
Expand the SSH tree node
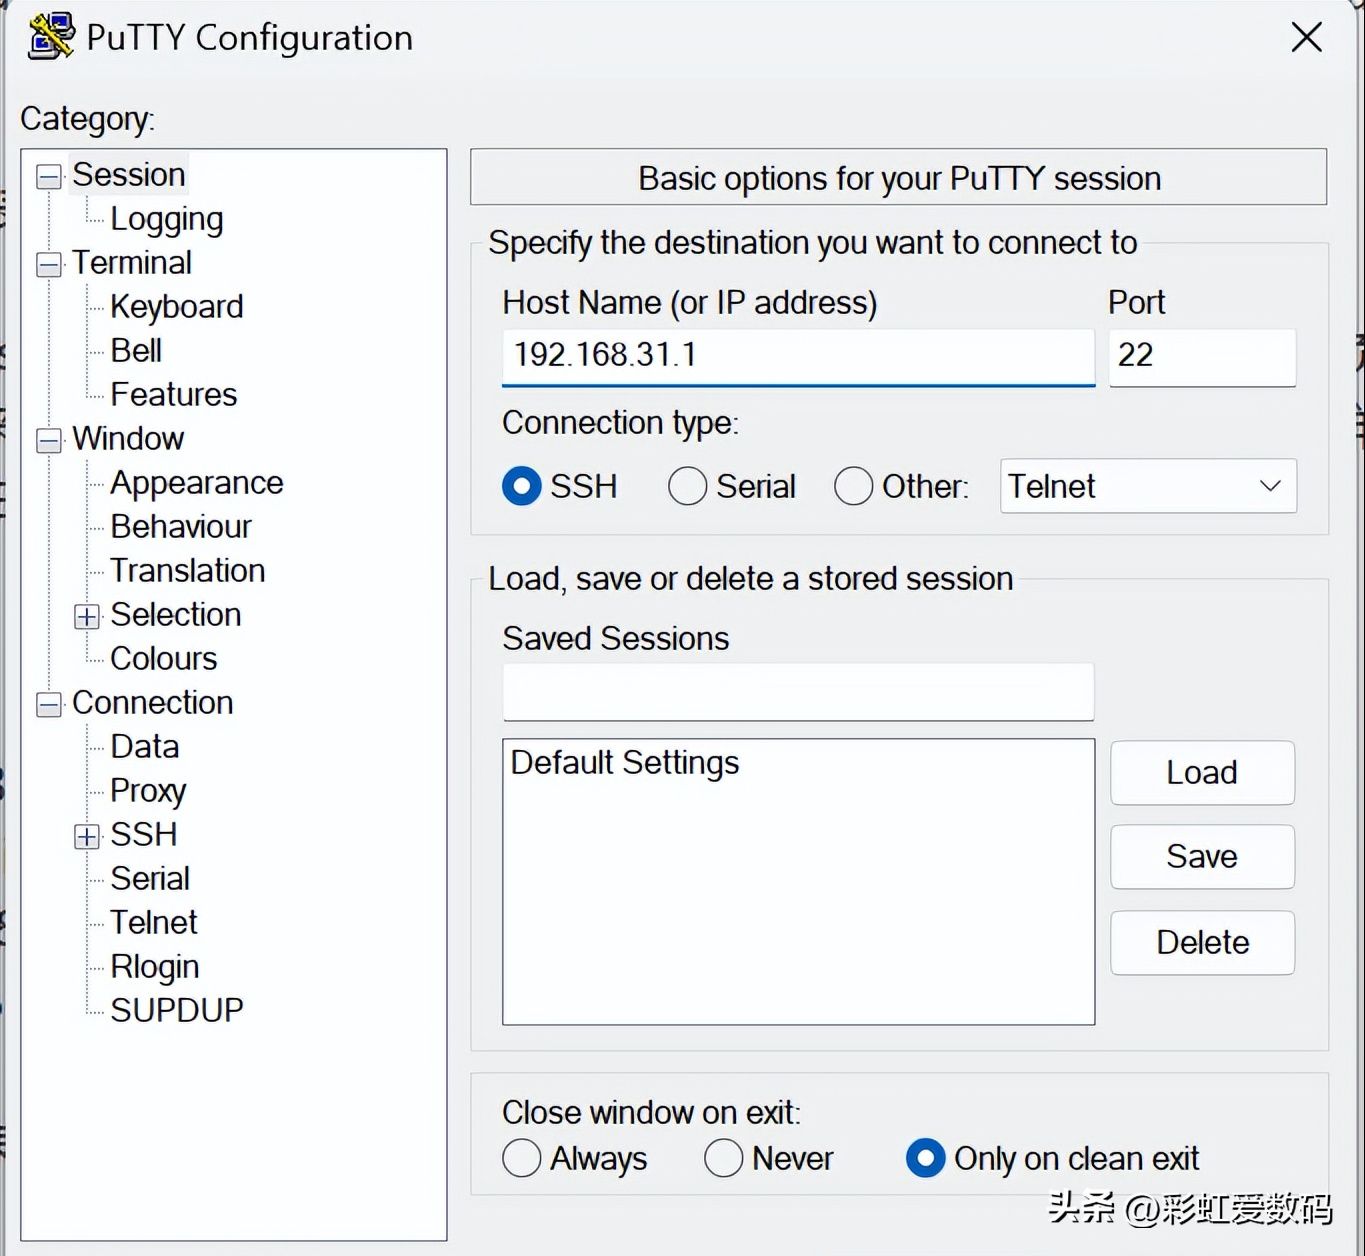coord(87,837)
